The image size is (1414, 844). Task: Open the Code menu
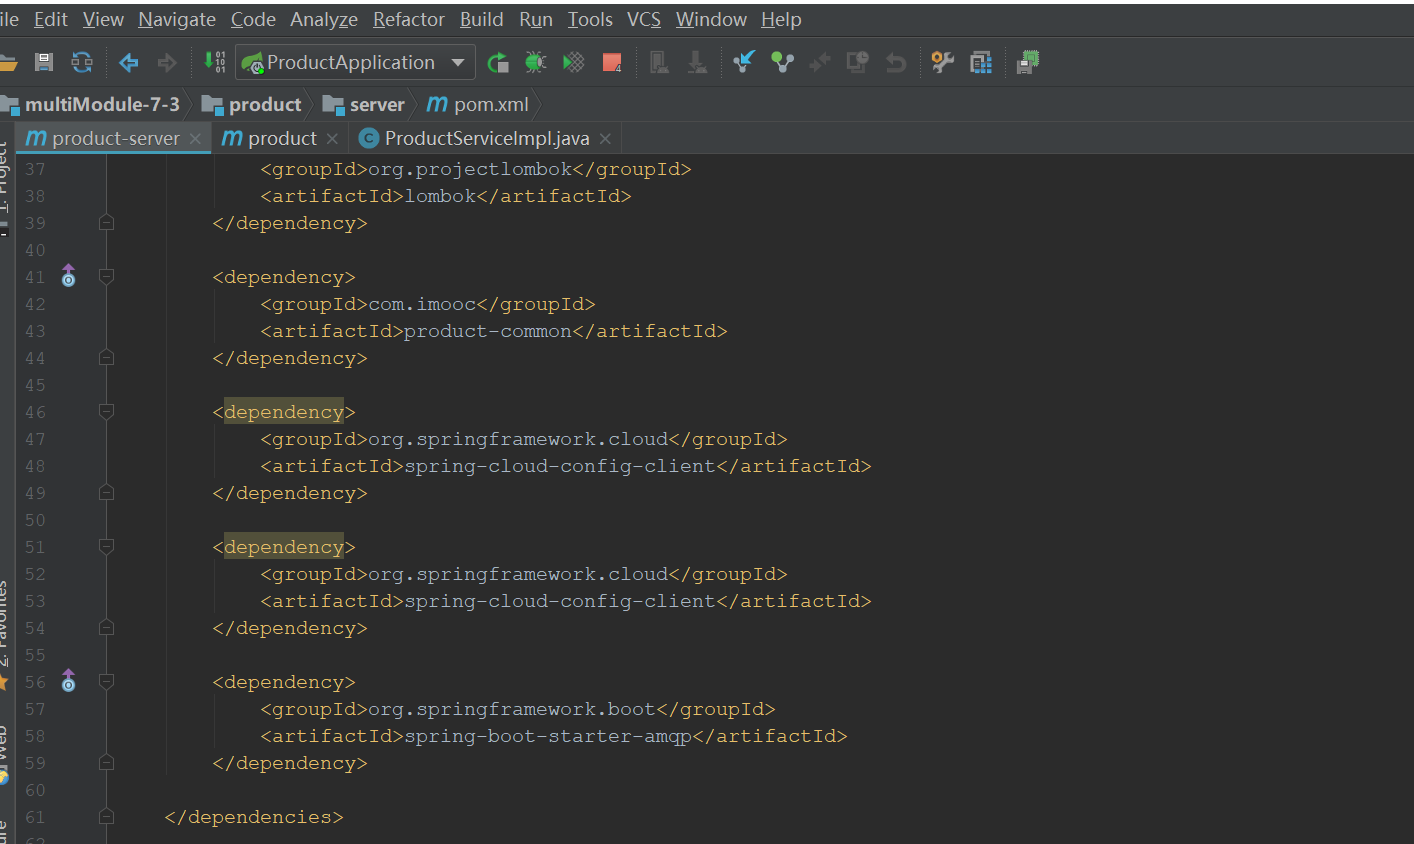pos(253,19)
